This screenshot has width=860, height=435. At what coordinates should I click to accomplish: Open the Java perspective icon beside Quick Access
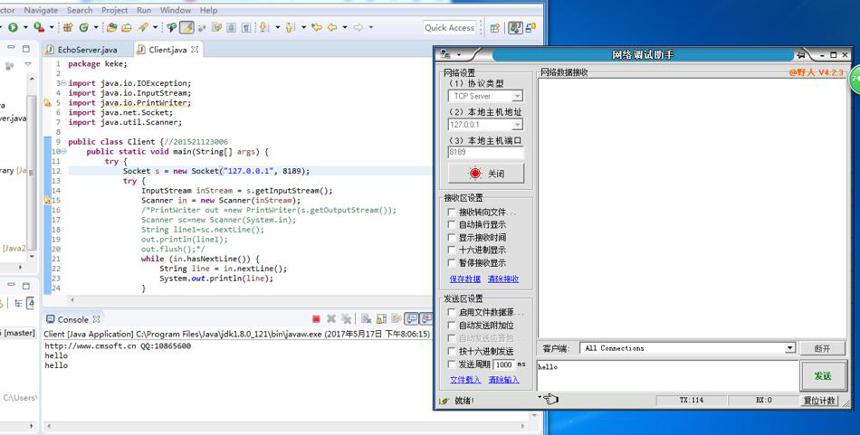[515, 27]
